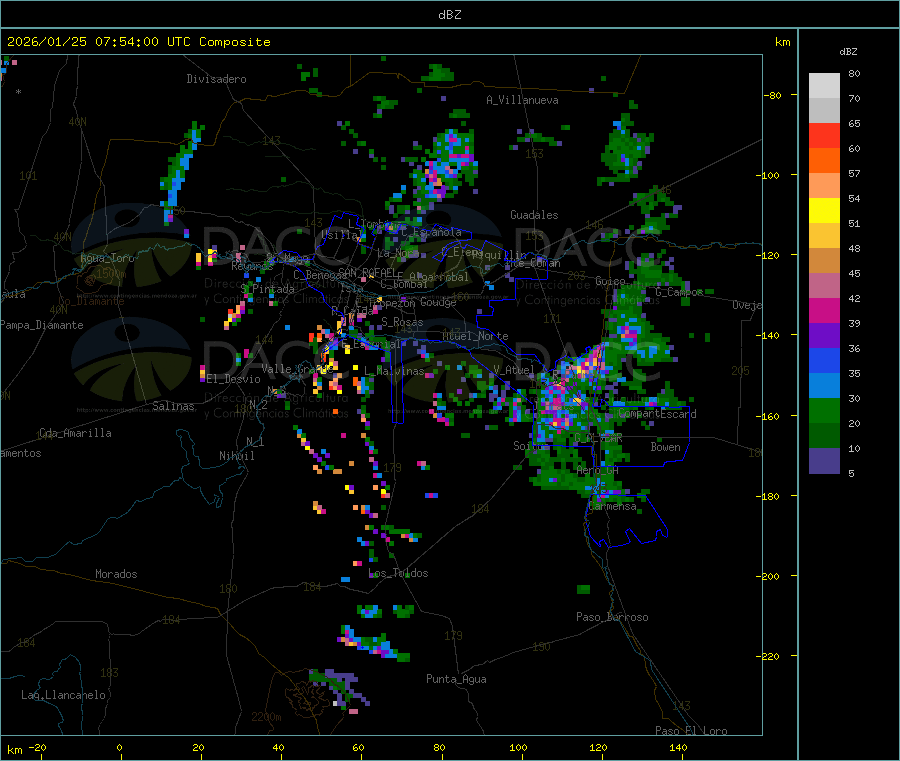Image resolution: width=900 pixels, height=761 pixels.
Task: Select the Agua_Toro label on map
Action: point(107,258)
